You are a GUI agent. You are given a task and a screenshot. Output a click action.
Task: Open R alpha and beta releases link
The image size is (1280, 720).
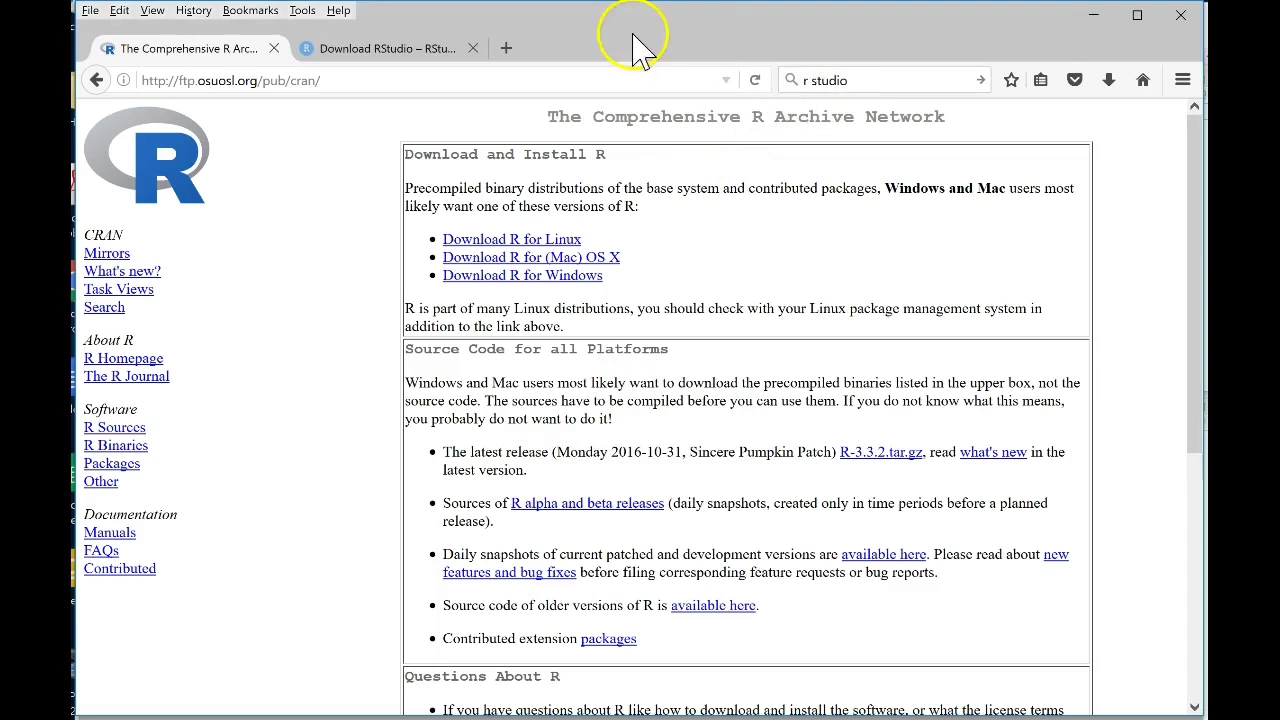pyautogui.click(x=587, y=503)
